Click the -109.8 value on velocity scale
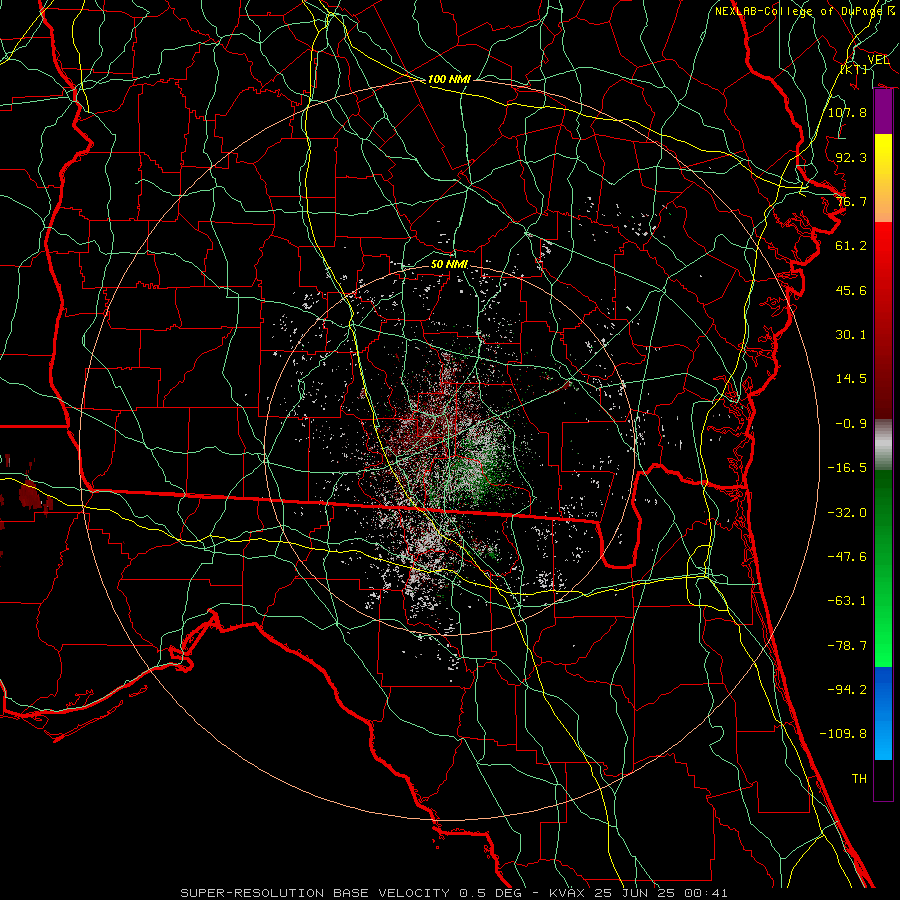 coord(843,734)
